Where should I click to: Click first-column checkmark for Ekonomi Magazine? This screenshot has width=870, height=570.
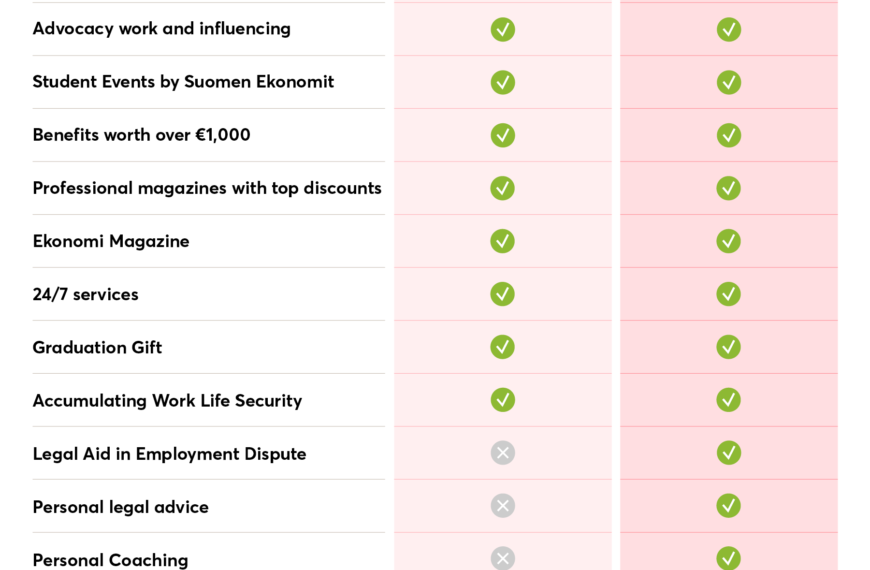(x=503, y=241)
